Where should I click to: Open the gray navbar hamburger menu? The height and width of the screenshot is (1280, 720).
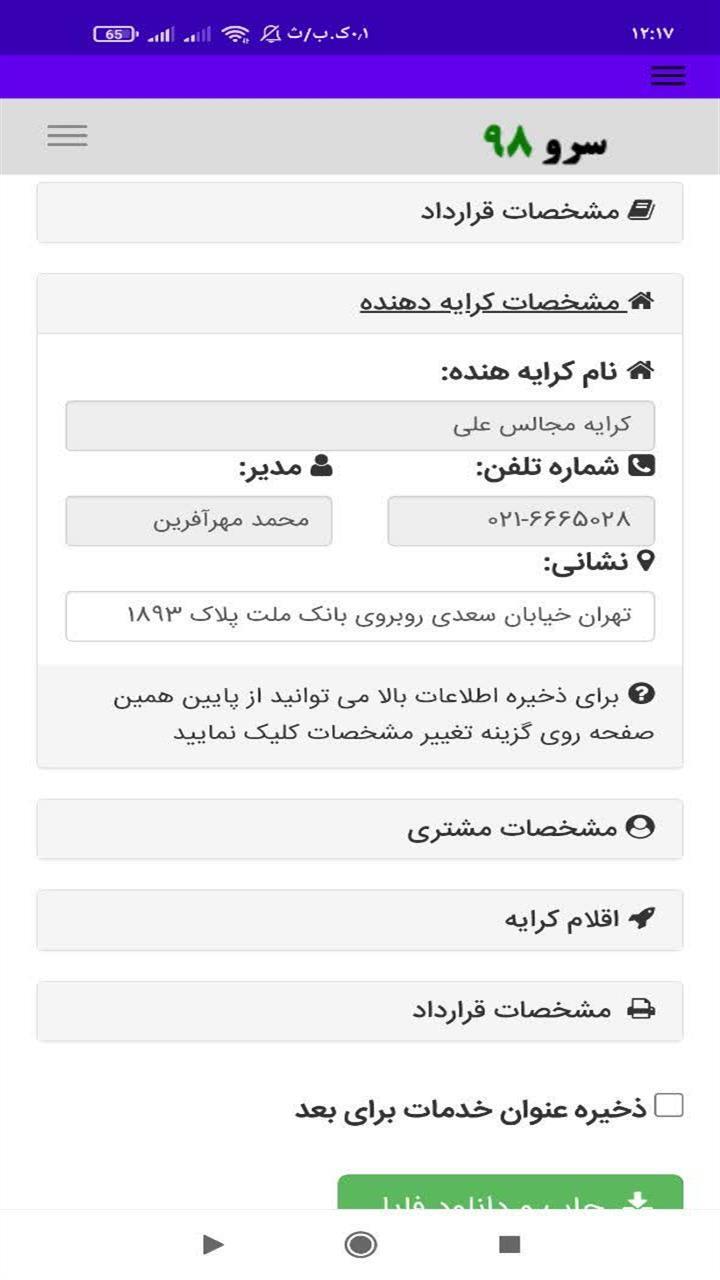click(x=67, y=135)
